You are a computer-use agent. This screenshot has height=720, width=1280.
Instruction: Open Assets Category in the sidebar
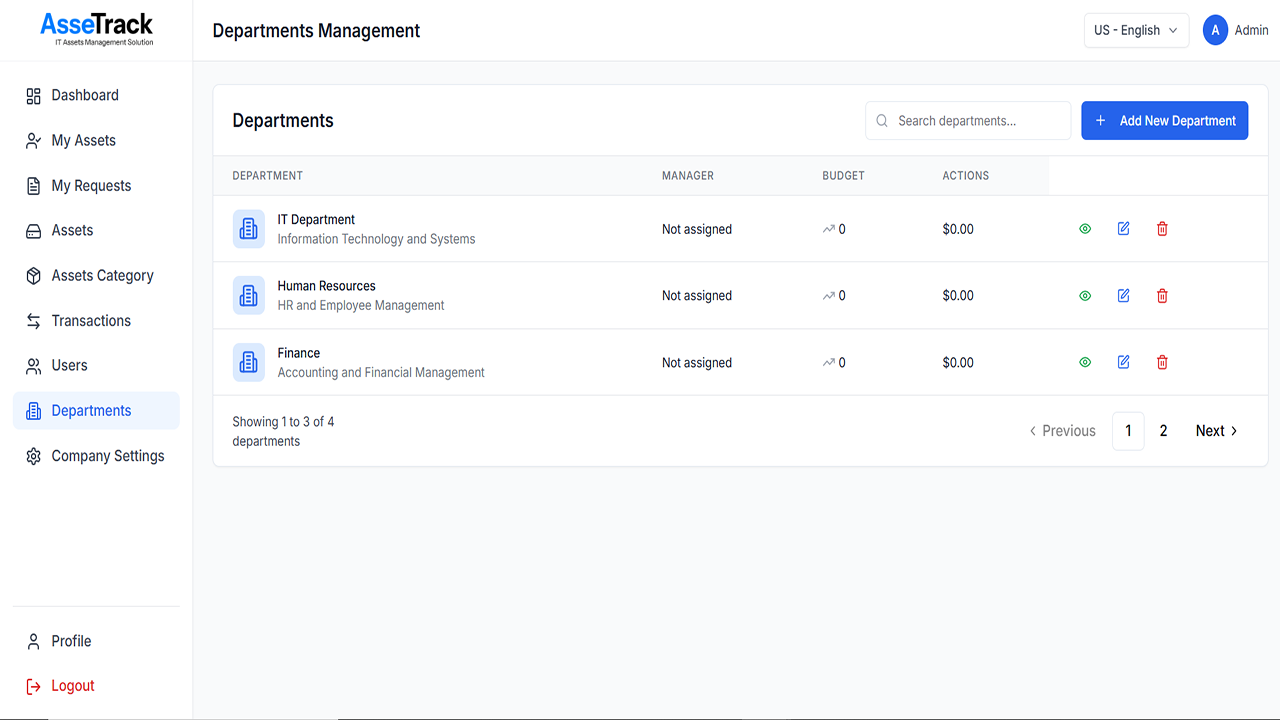tap(102, 275)
